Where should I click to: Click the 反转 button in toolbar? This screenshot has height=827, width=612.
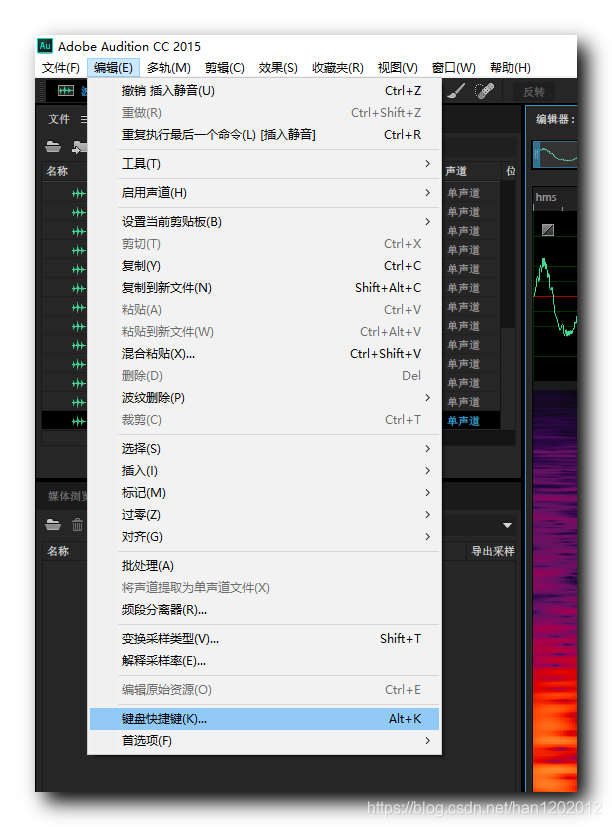click(533, 92)
